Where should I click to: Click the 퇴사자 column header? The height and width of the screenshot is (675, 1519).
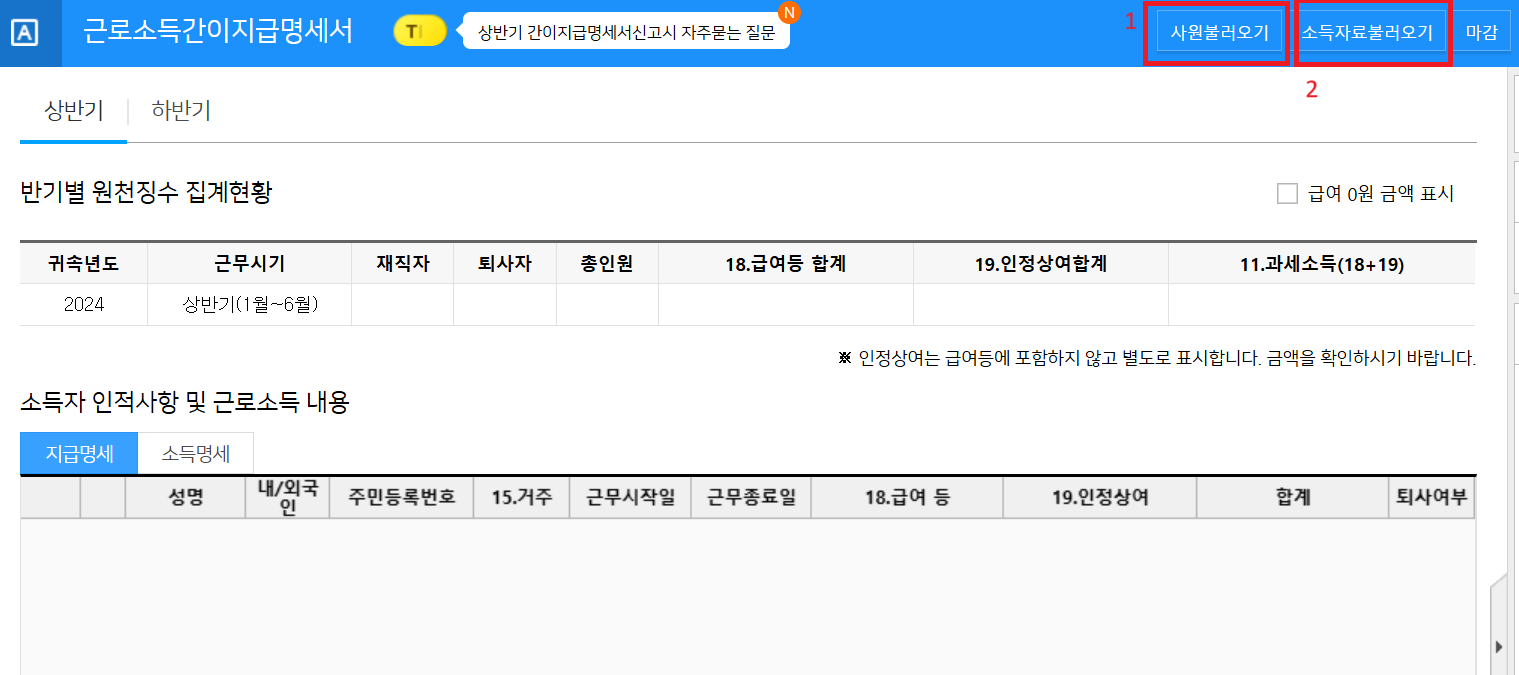point(505,264)
